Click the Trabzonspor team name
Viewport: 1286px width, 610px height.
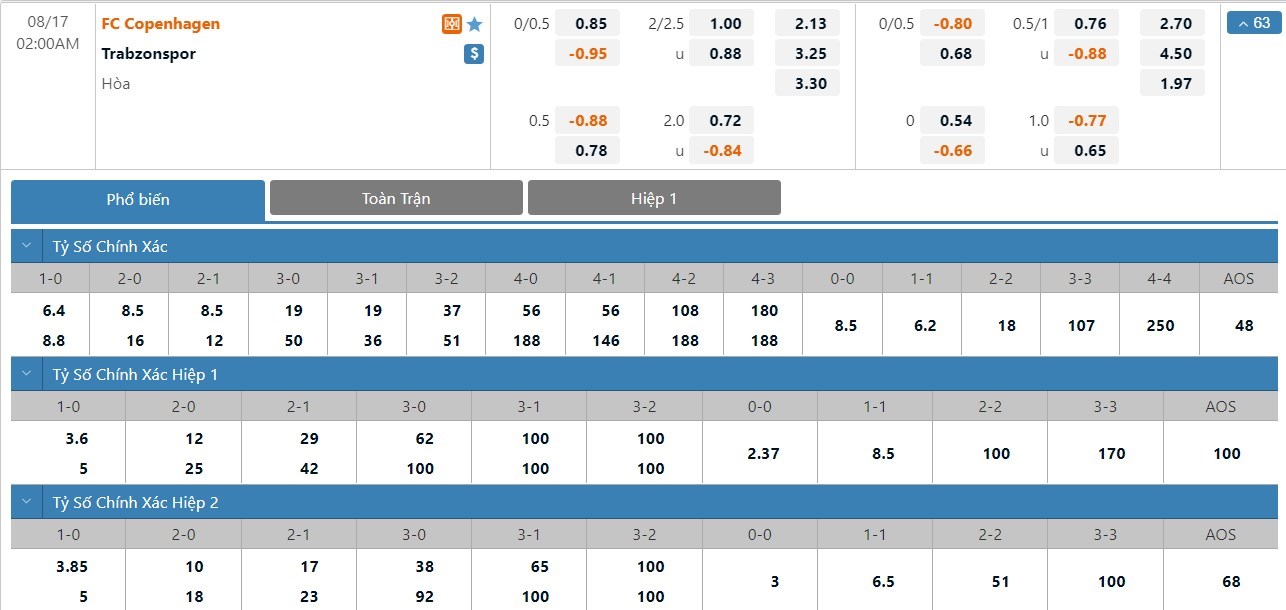tap(148, 54)
